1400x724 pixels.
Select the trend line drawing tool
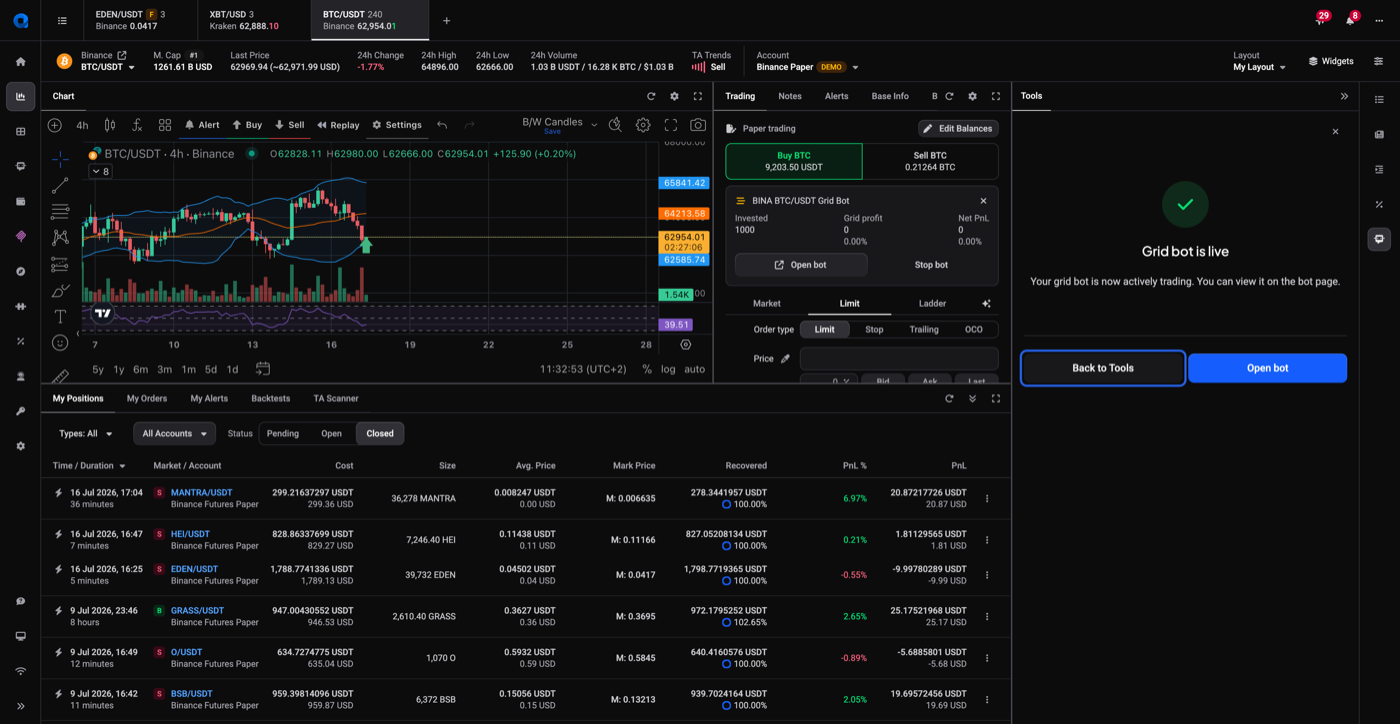coord(60,185)
